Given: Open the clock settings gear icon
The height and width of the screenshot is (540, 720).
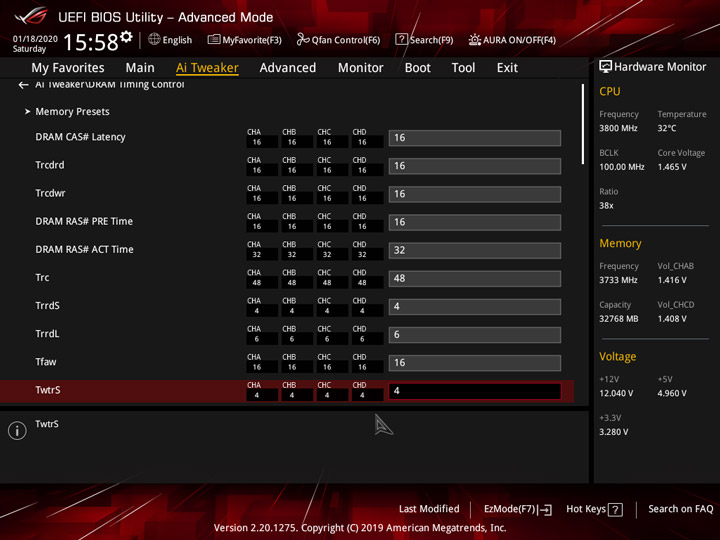Looking at the screenshot, I should pos(126,37).
